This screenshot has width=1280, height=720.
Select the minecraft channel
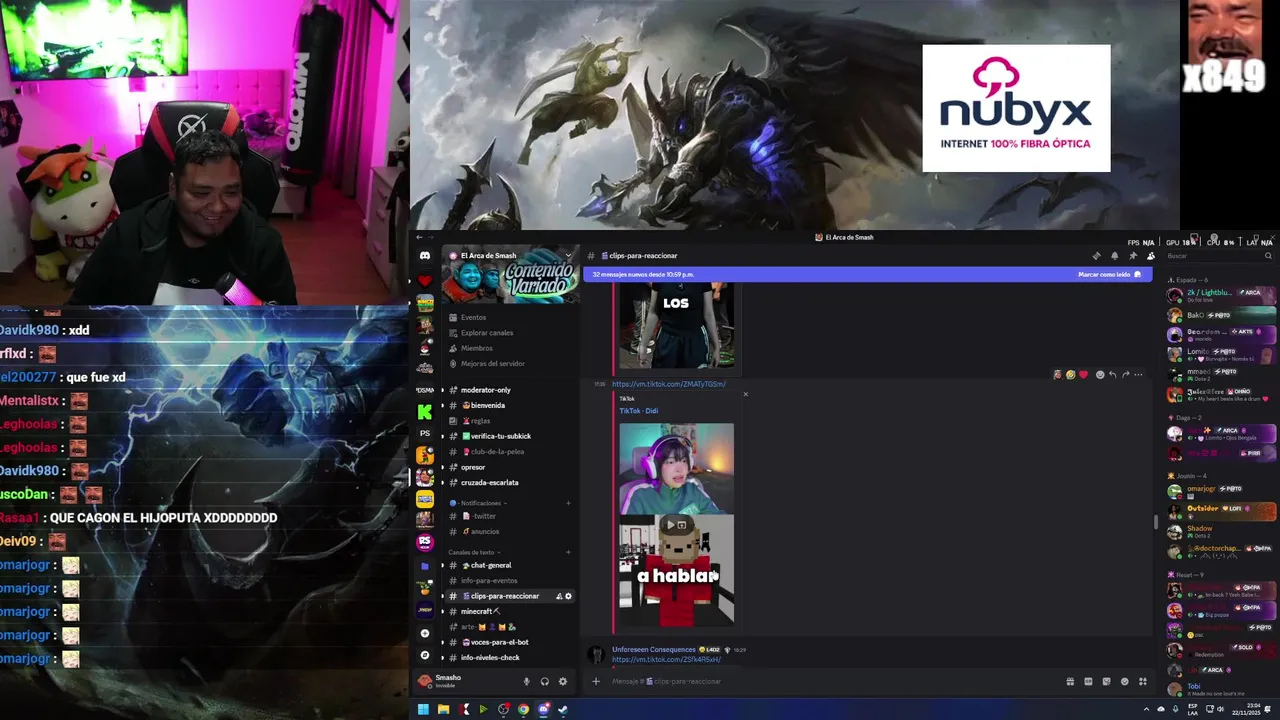tap(510, 611)
